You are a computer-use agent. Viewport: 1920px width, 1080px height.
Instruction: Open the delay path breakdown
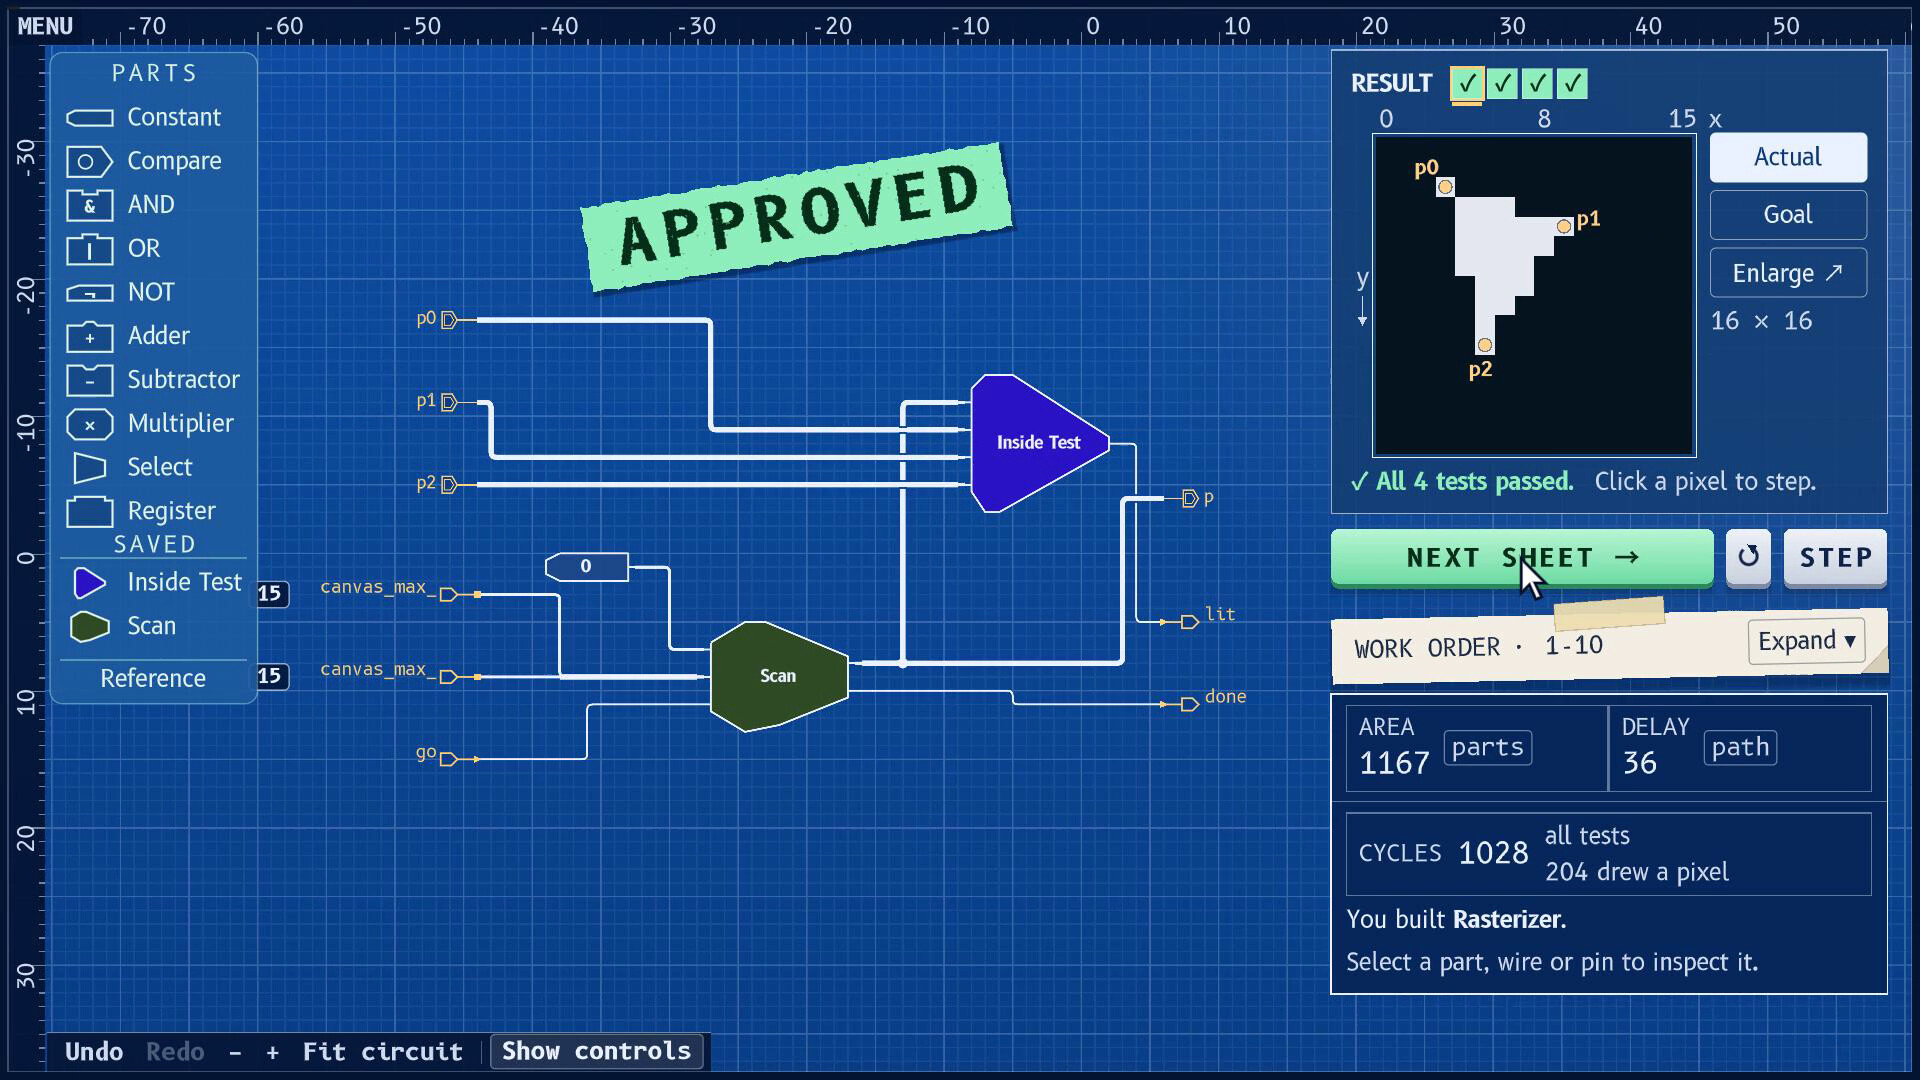point(1740,748)
